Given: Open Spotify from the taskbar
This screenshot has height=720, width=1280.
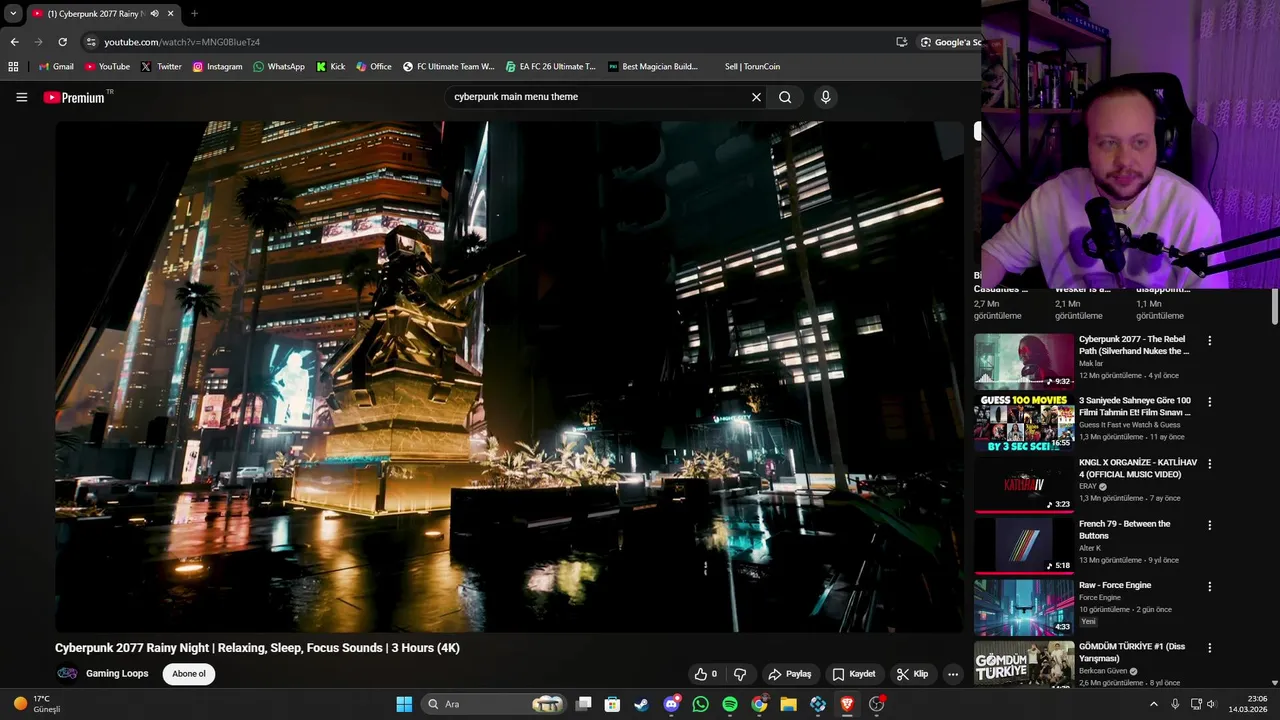Looking at the screenshot, I should point(730,704).
